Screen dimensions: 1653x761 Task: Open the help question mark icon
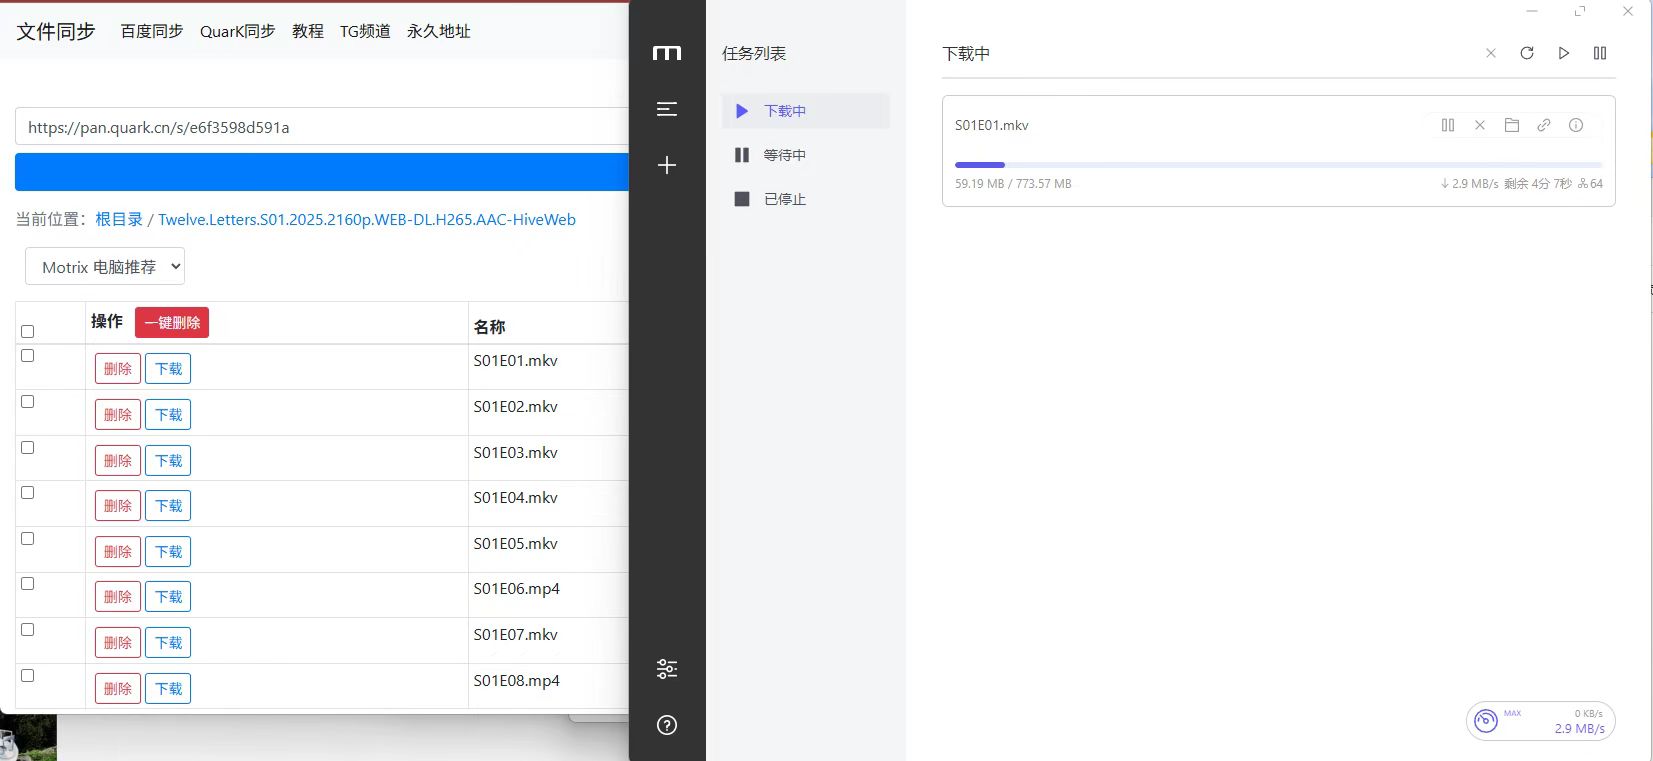tap(667, 725)
